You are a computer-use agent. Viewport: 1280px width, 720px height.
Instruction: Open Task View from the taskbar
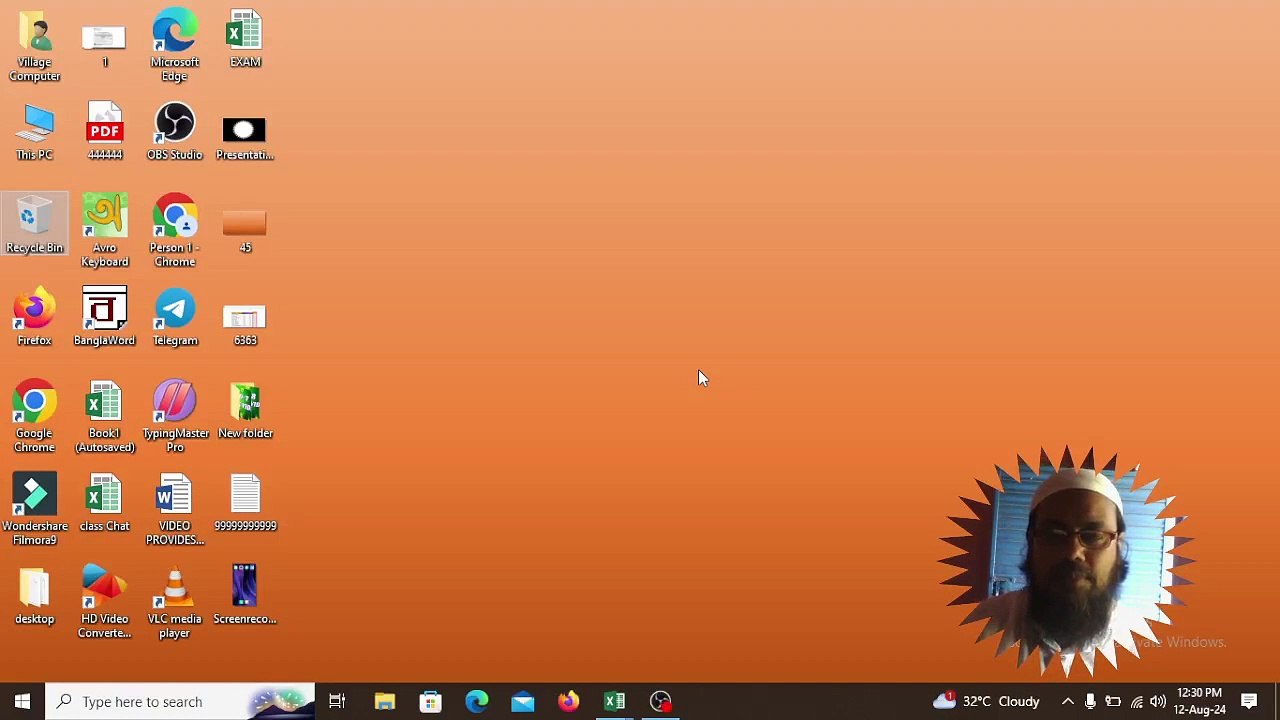point(337,701)
